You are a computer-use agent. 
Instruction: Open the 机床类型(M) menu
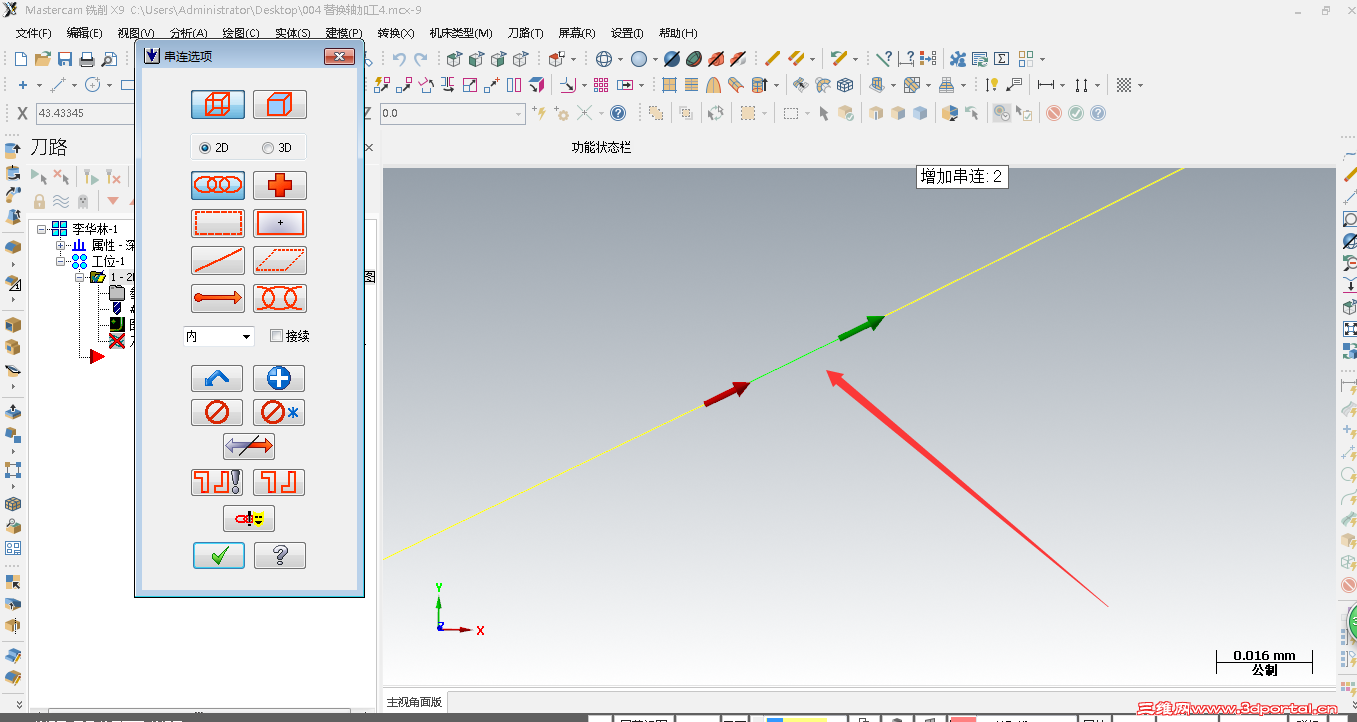click(461, 33)
